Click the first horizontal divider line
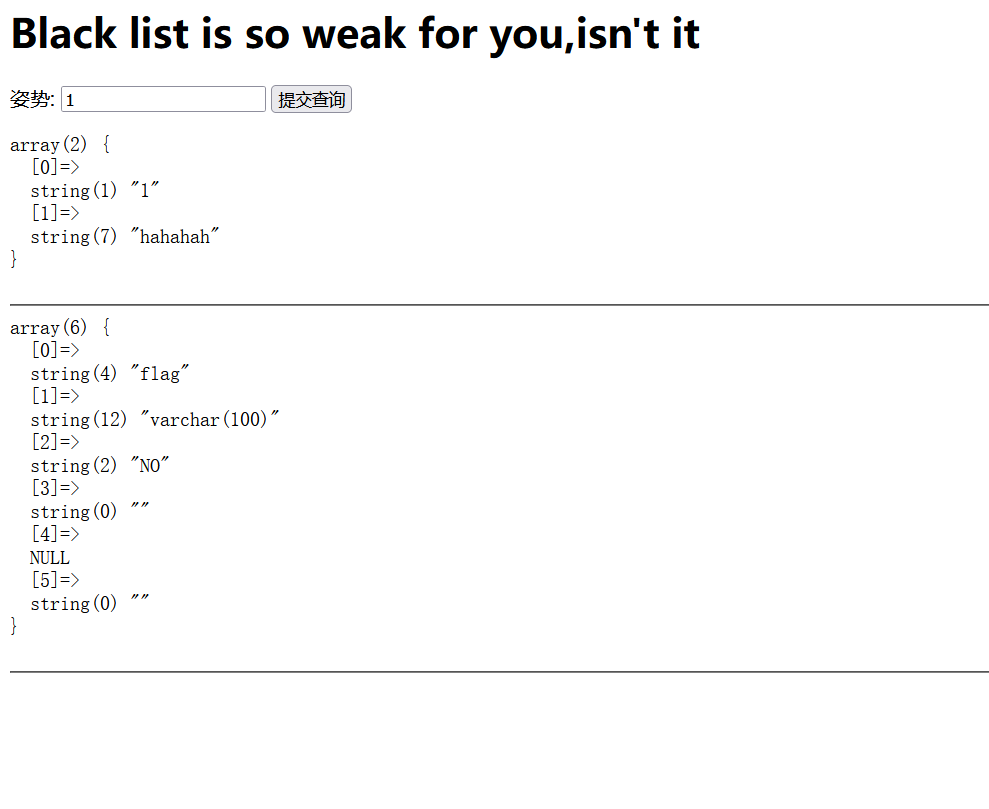989x809 pixels. [499, 304]
